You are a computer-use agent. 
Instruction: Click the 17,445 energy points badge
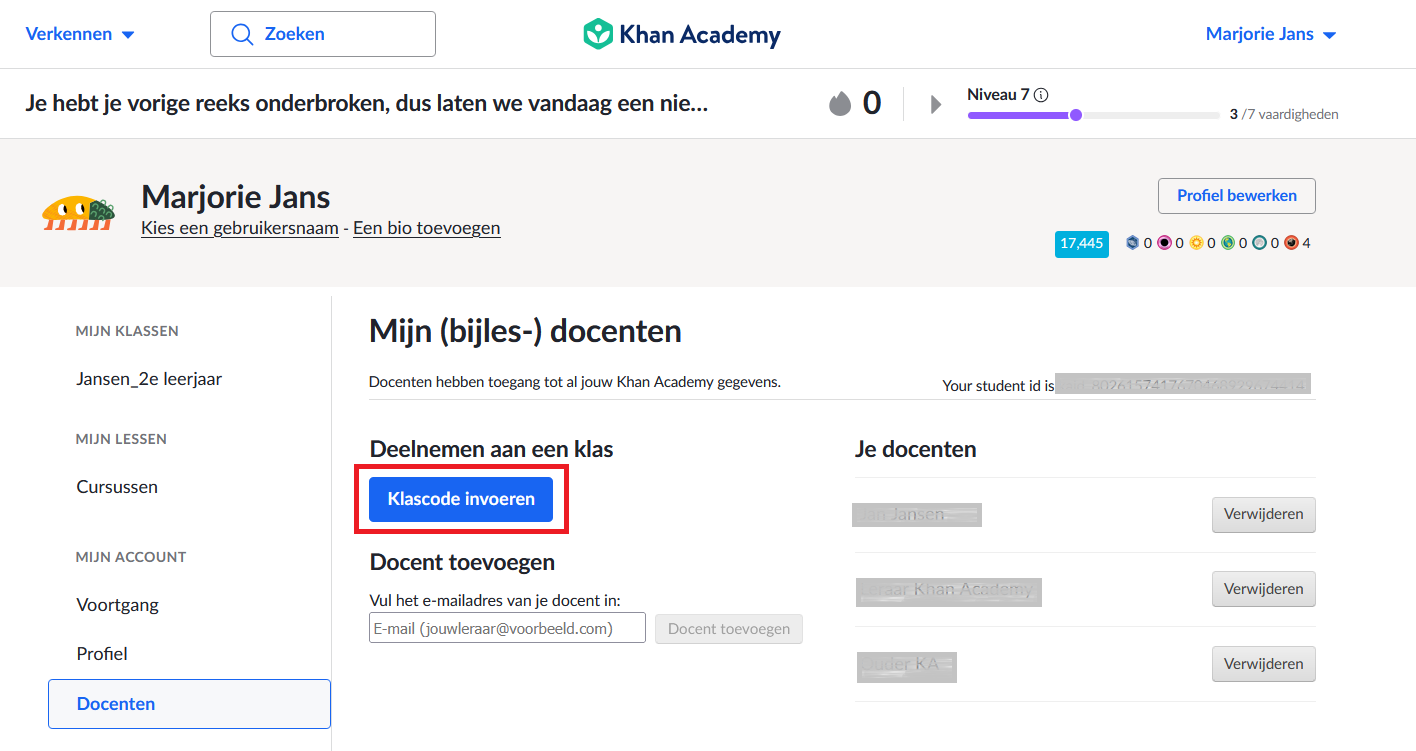(x=1081, y=243)
